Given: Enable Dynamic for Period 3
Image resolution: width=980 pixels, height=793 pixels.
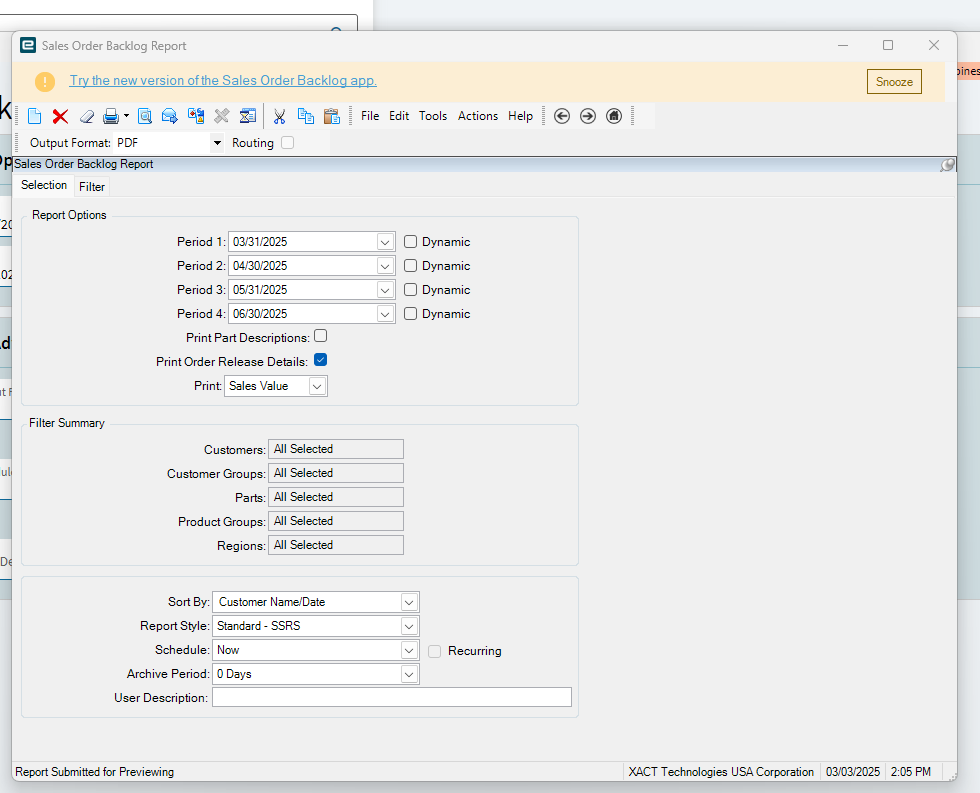Looking at the screenshot, I should point(410,289).
